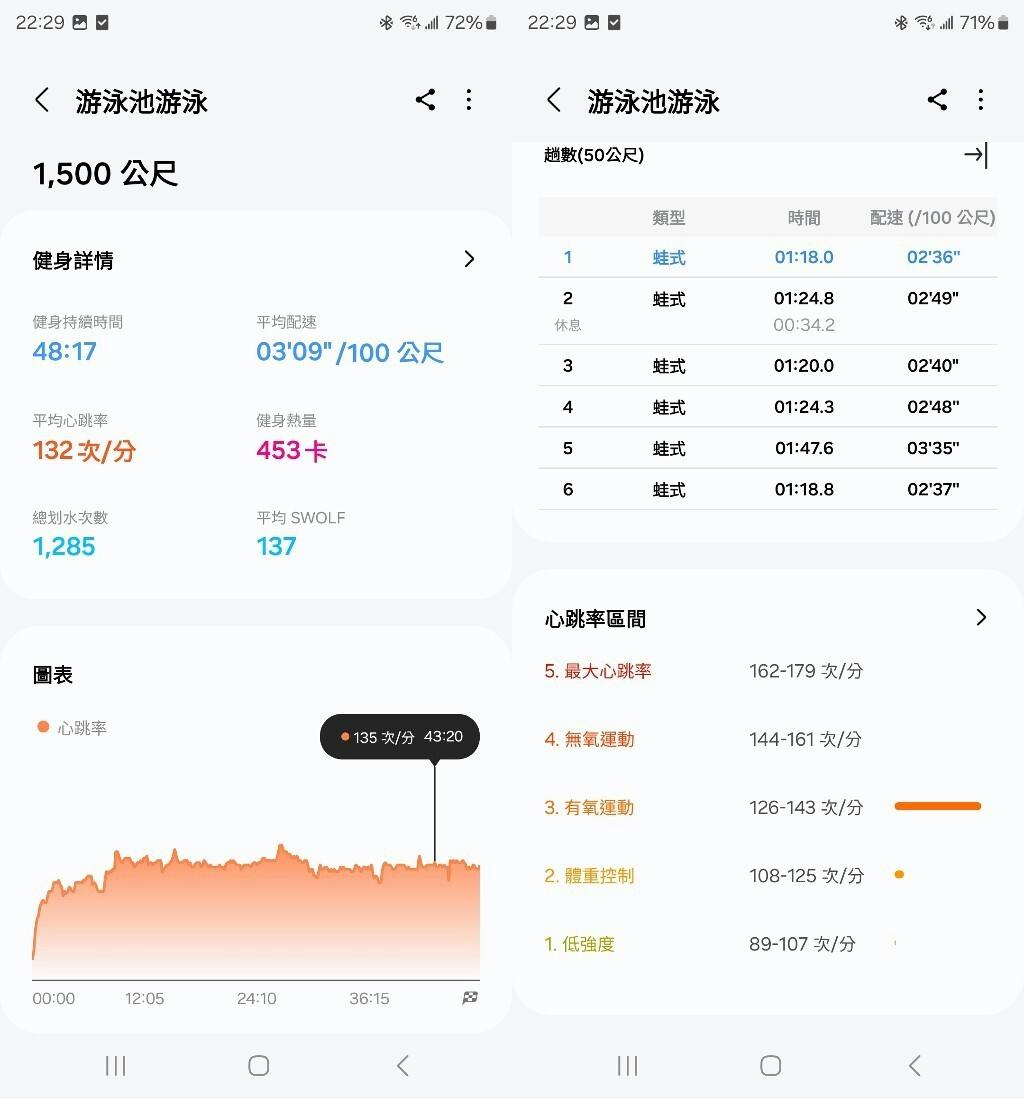The width and height of the screenshot is (1024, 1098).
Task: Tap 24:10 label on chart time axis
Action: click(x=256, y=999)
